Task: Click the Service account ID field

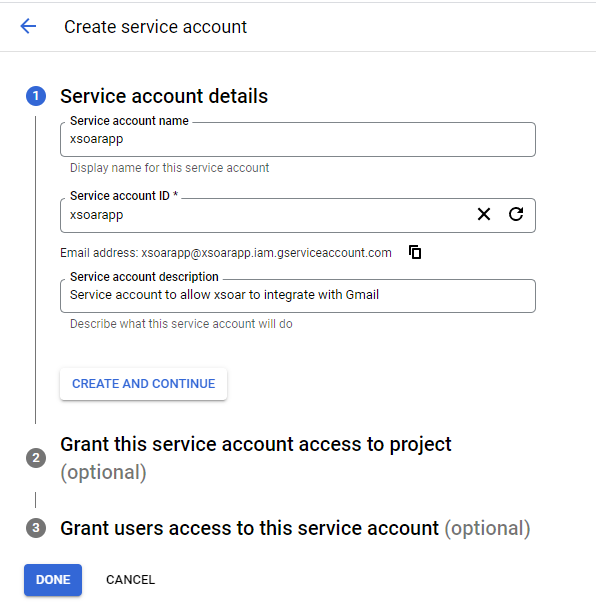Action: 298,215
